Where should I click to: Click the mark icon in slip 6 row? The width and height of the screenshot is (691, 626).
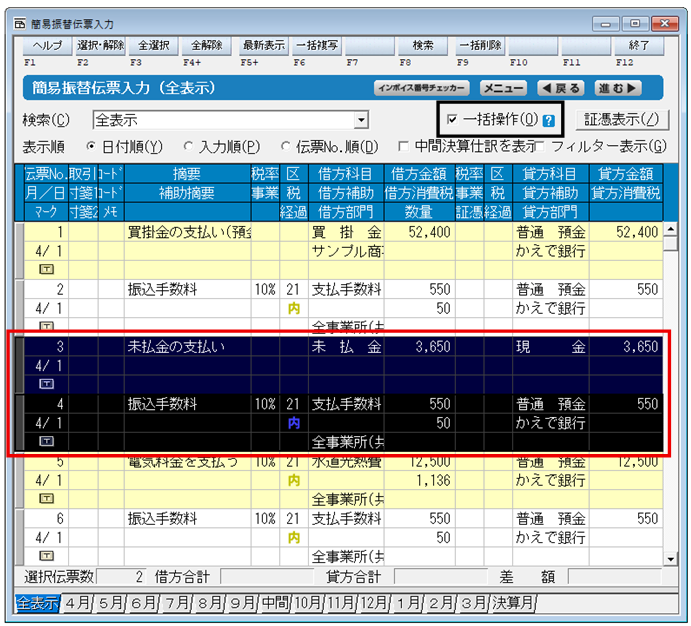(47, 556)
